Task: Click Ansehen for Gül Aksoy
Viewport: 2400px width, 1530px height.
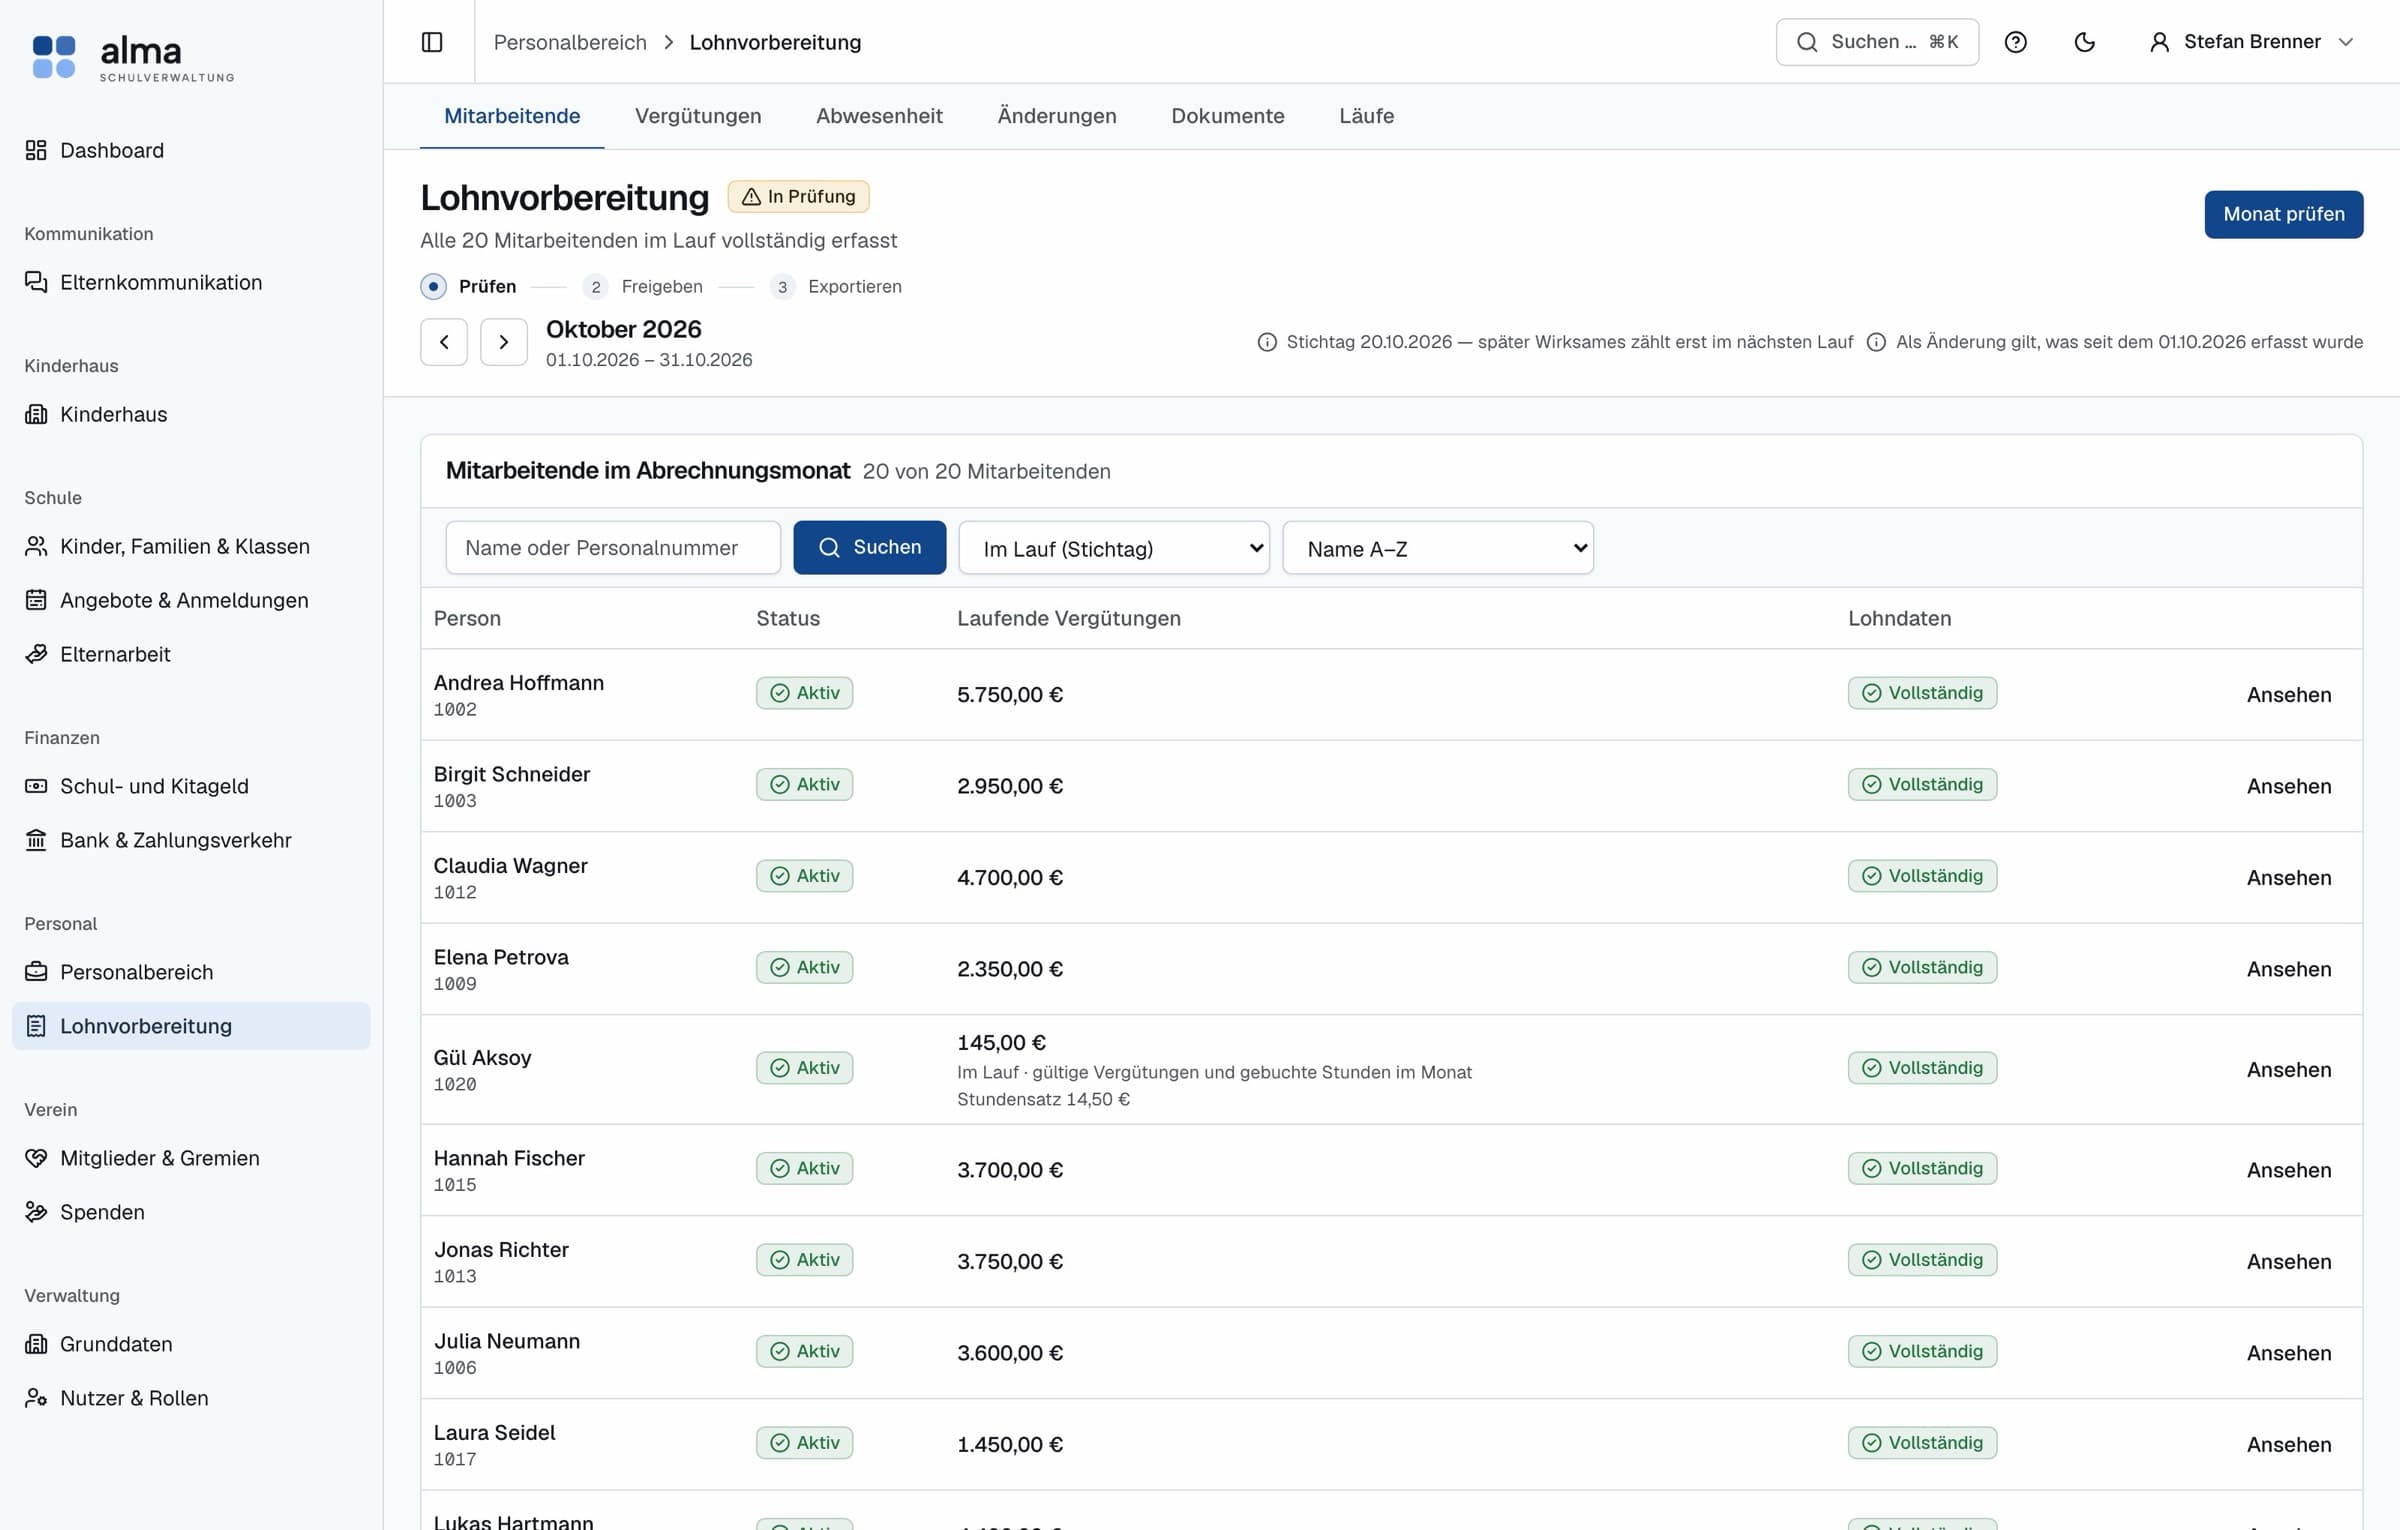Action: [2289, 1070]
